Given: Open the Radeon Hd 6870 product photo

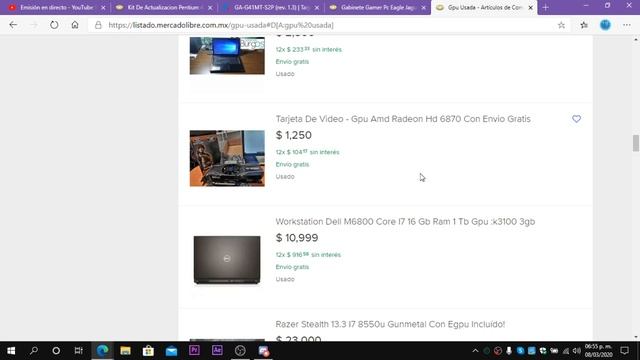Looking at the screenshot, I should 227,158.
